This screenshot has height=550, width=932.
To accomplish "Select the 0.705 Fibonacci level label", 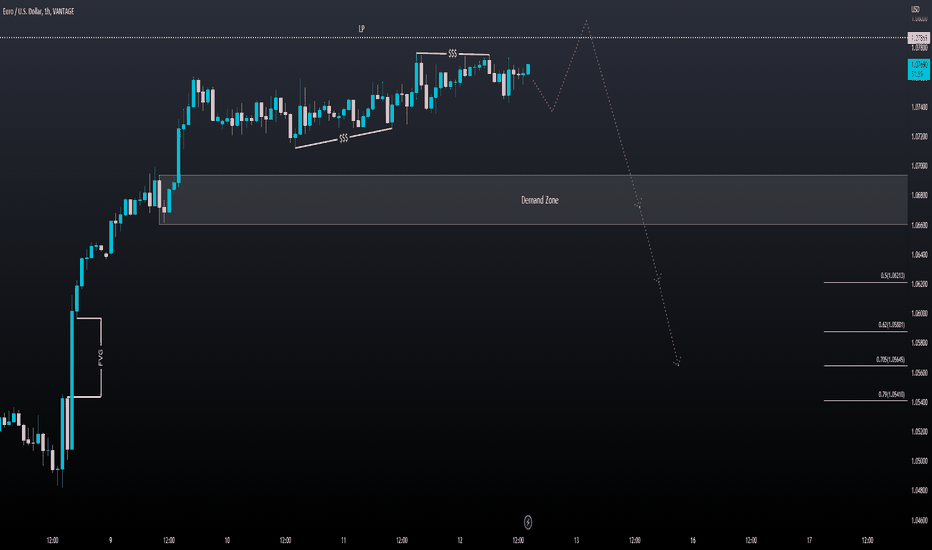I will (890, 360).
